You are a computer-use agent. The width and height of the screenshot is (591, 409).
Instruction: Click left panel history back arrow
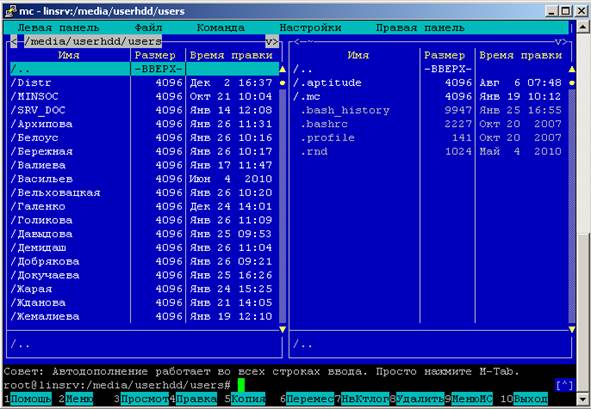tap(14, 41)
